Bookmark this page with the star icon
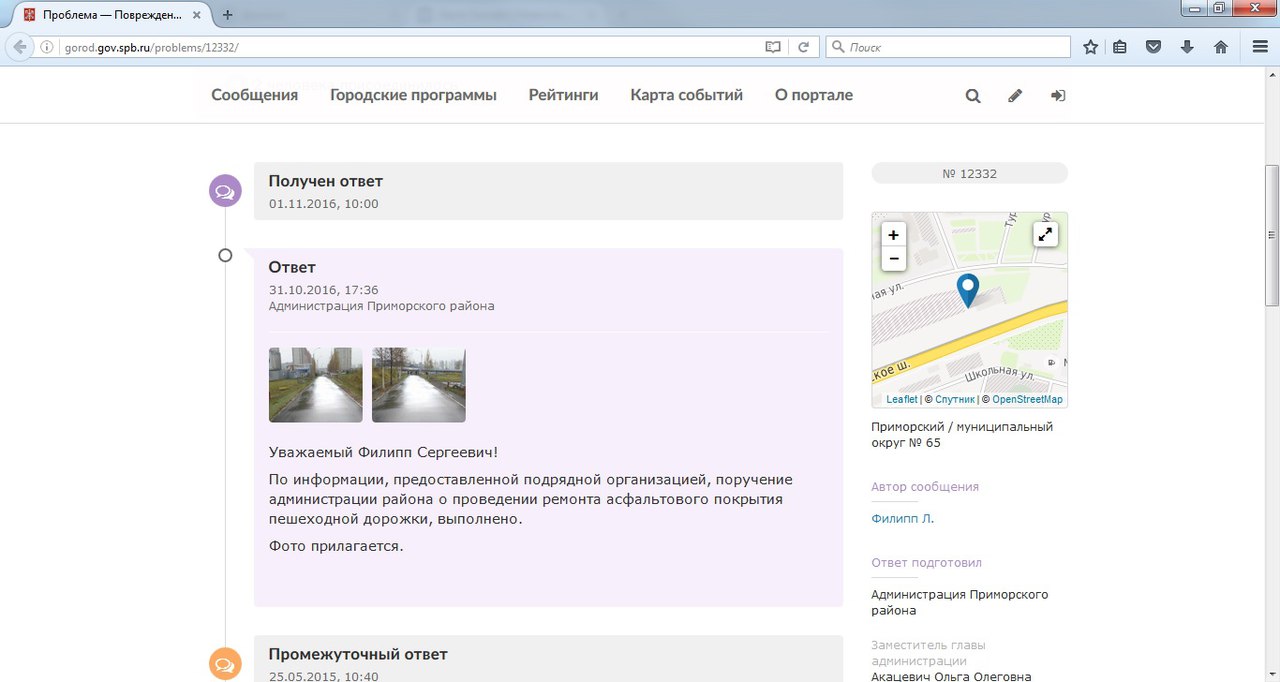 (1091, 47)
